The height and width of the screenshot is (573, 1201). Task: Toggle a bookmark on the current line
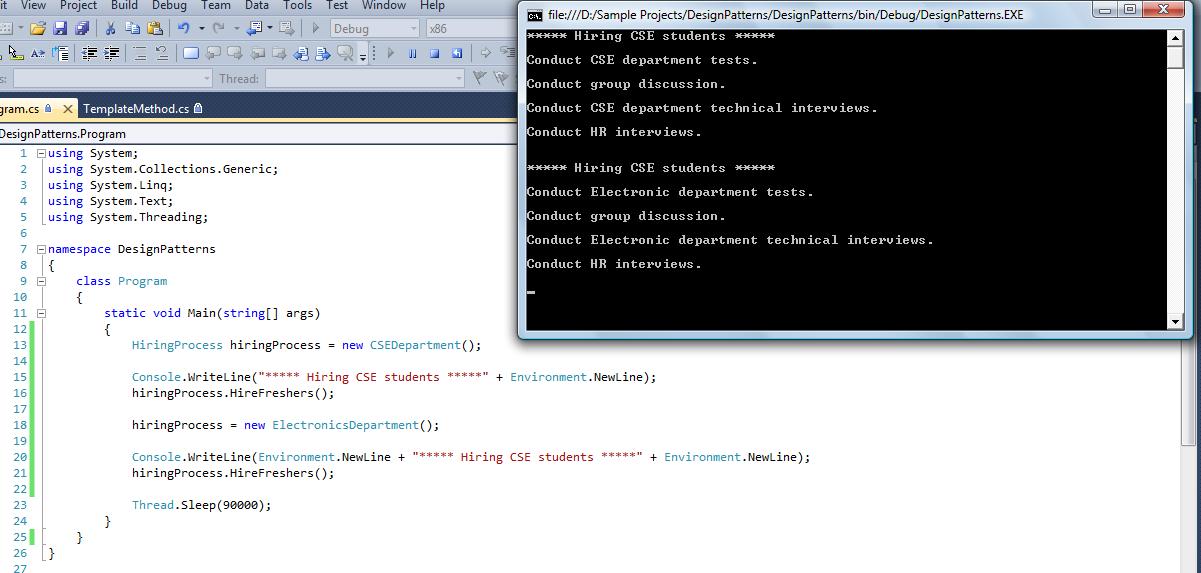190,53
